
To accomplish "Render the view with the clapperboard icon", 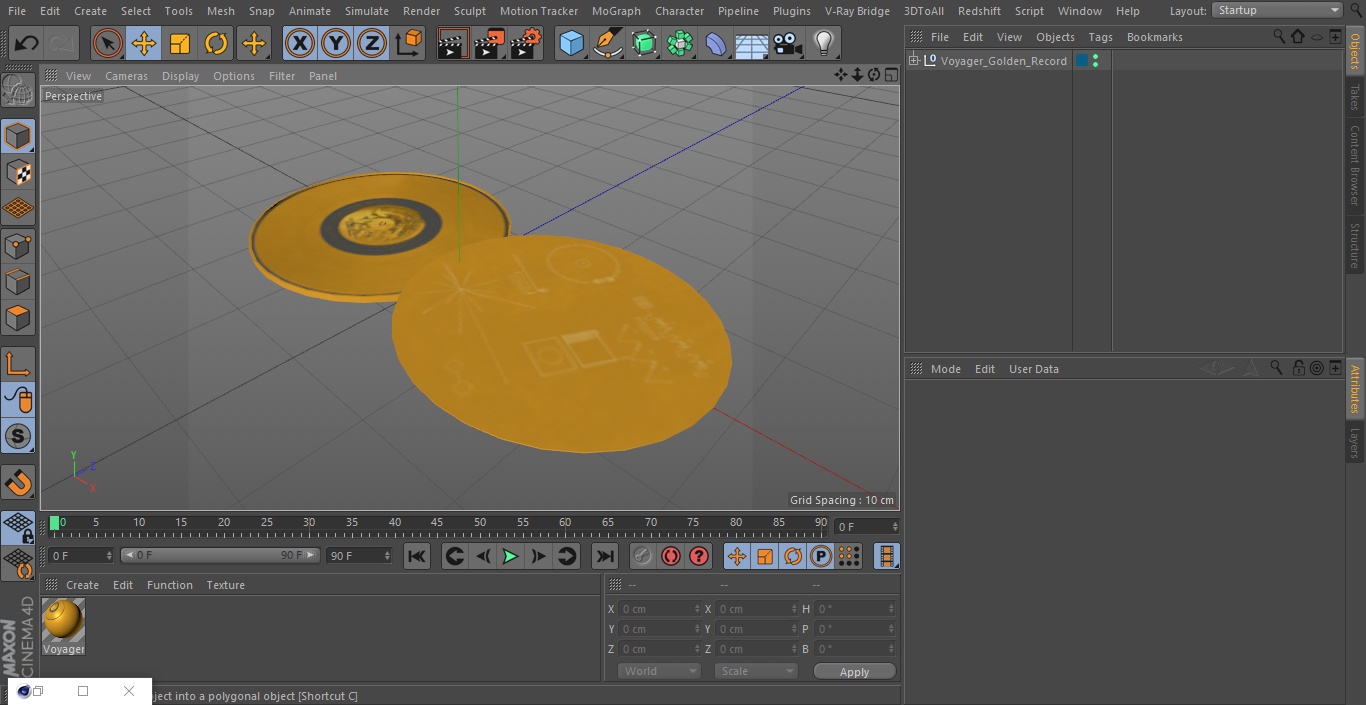I will [453, 44].
